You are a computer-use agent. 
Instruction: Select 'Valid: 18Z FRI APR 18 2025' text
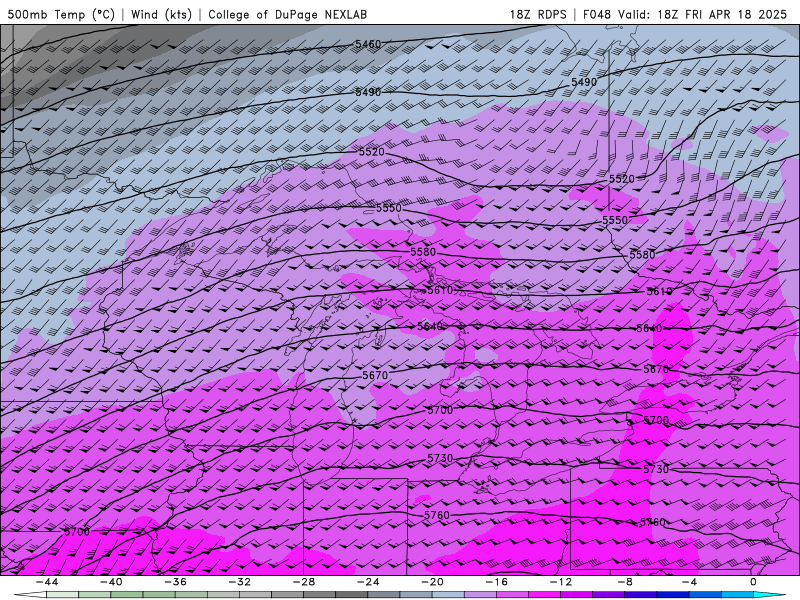703,14
